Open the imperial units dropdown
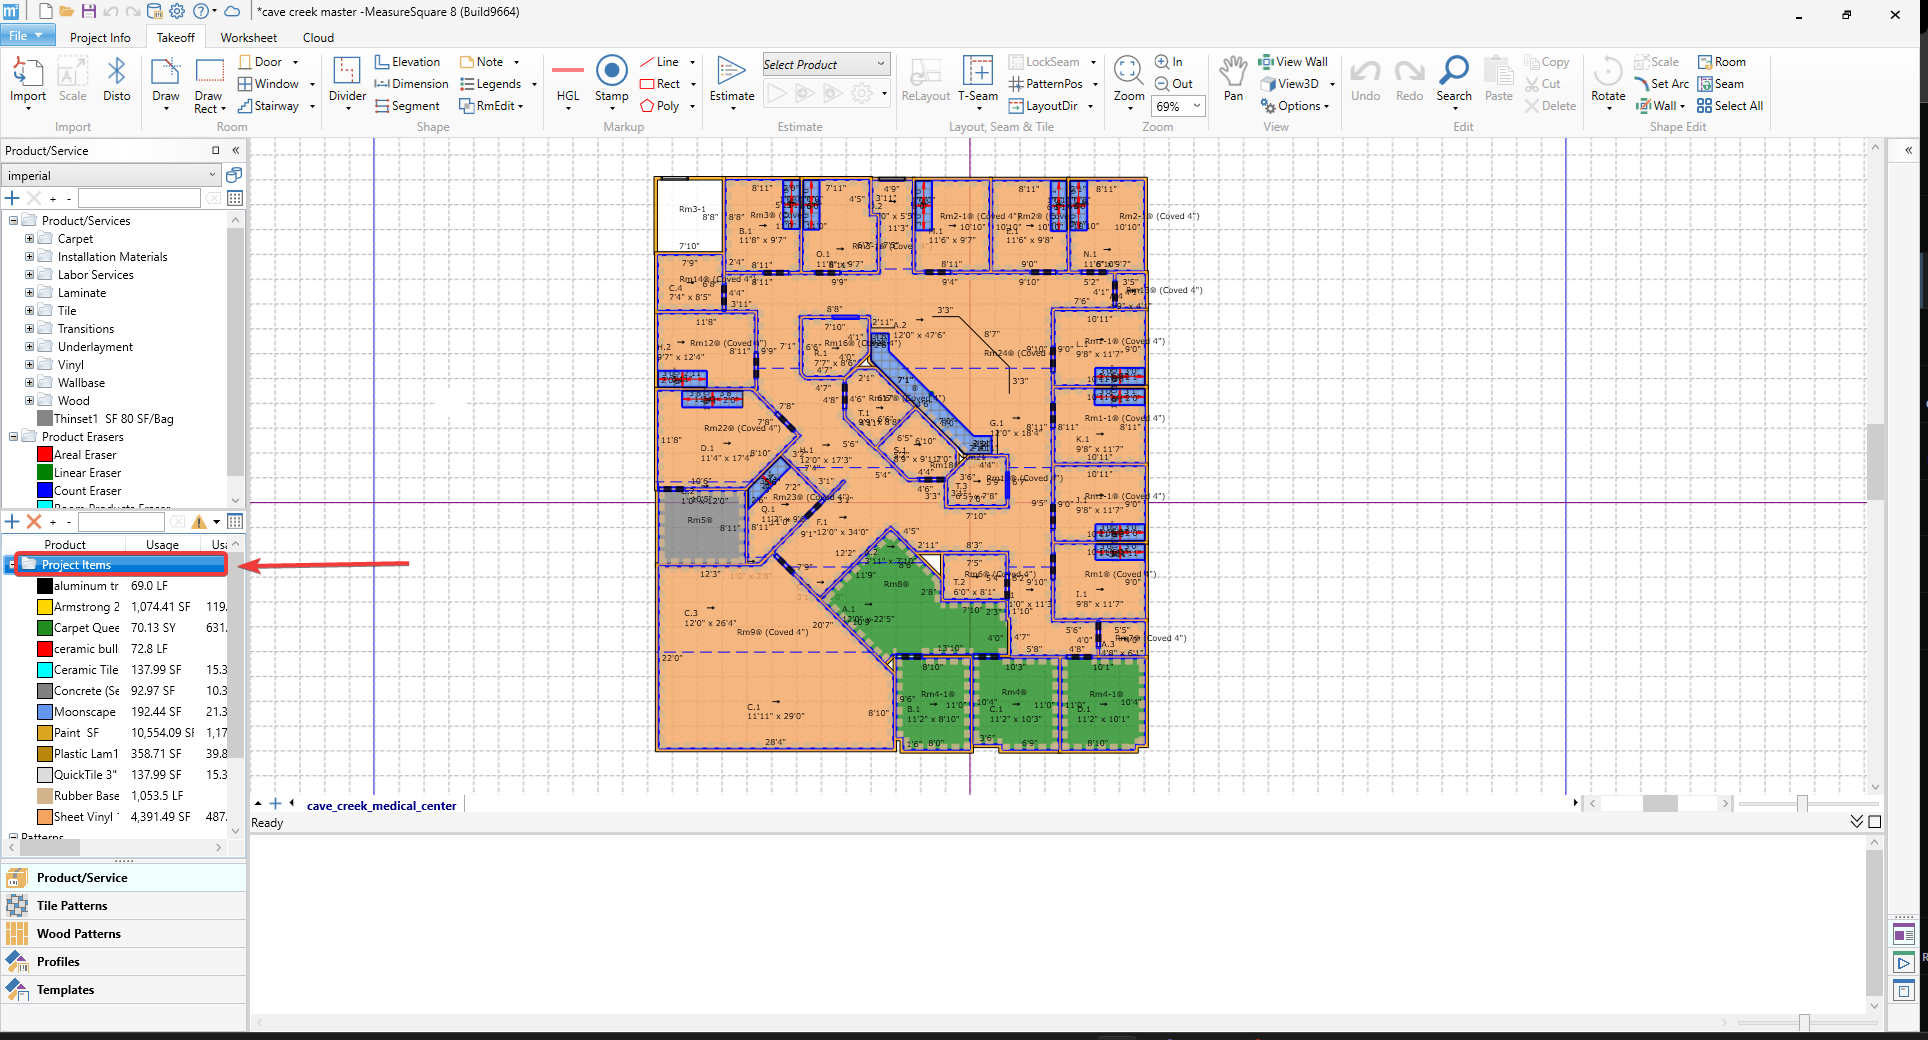 click(x=212, y=176)
